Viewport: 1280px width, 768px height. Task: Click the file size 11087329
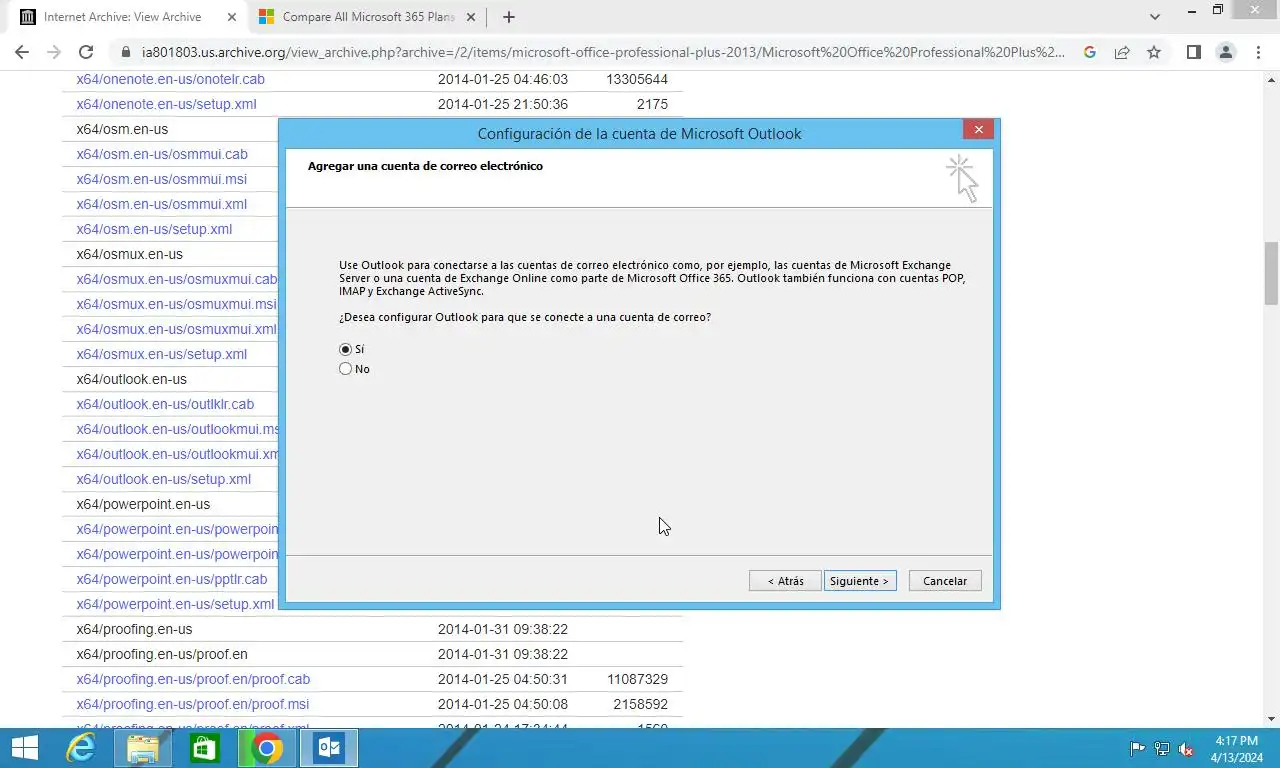(x=637, y=679)
